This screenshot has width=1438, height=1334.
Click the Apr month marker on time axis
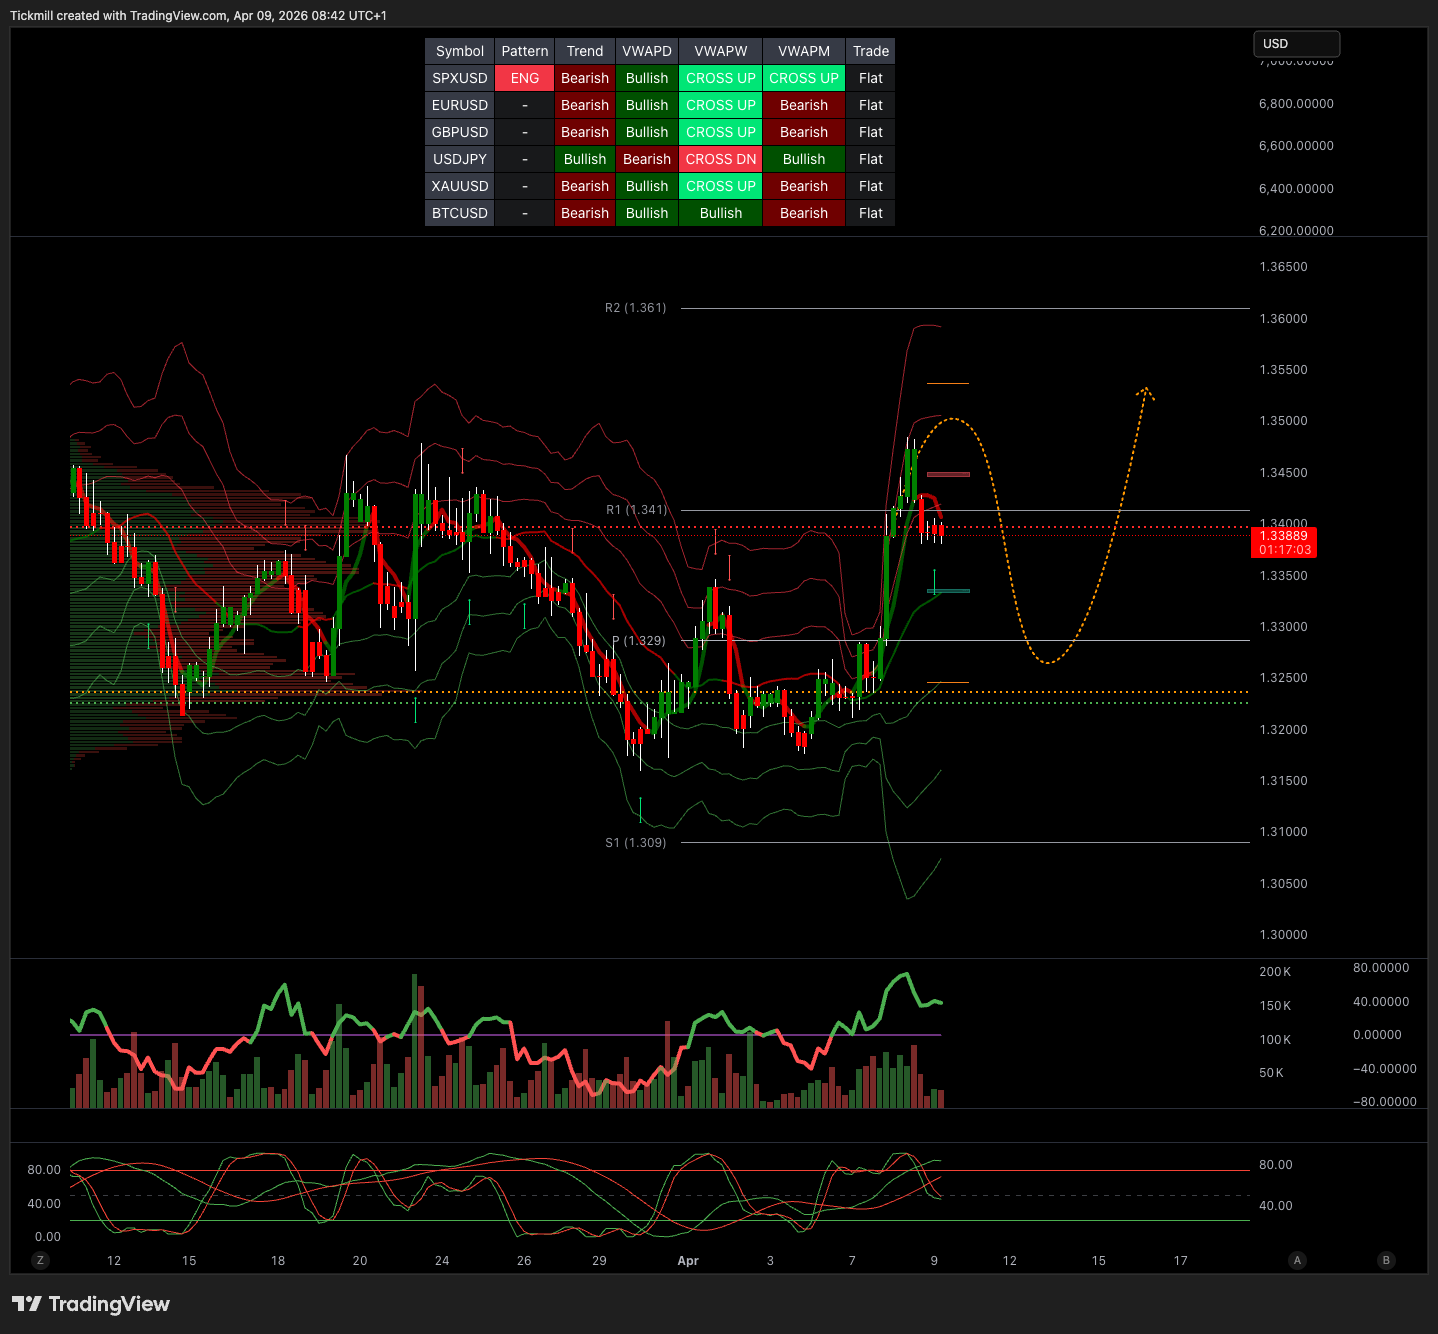[688, 1261]
